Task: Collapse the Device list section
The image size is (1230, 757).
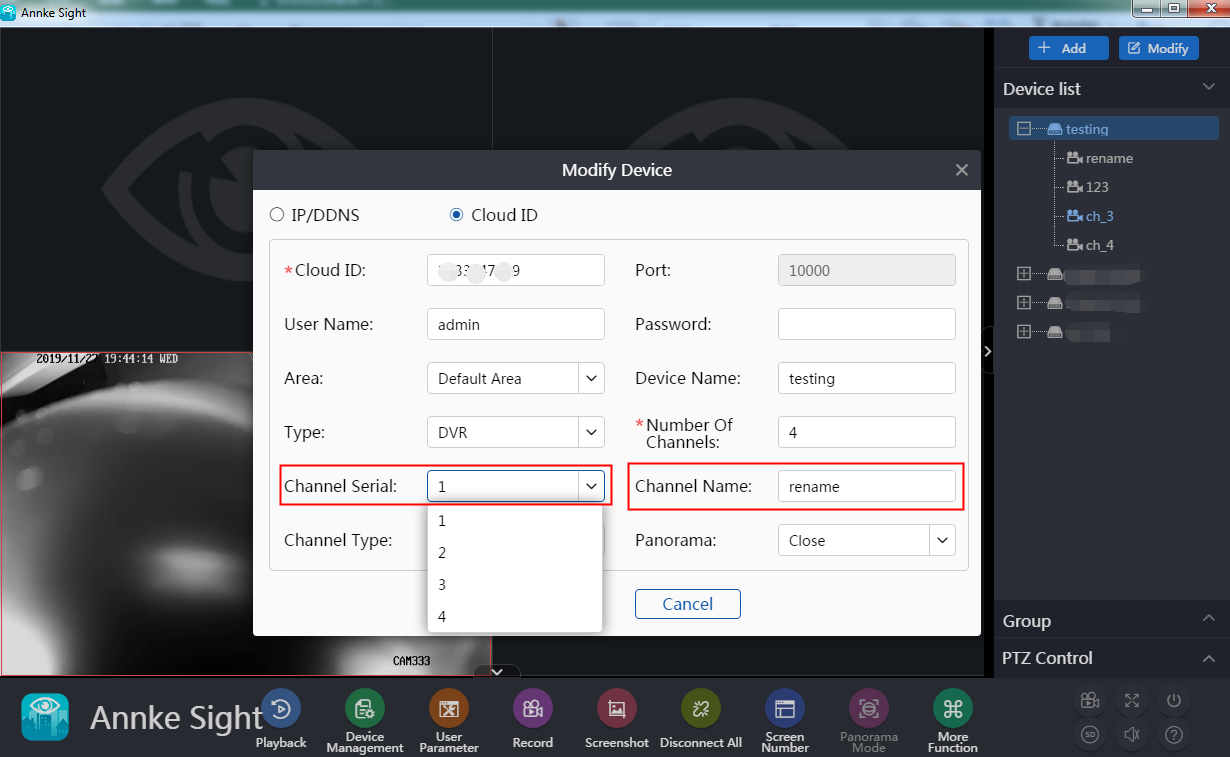Action: tap(1209, 88)
